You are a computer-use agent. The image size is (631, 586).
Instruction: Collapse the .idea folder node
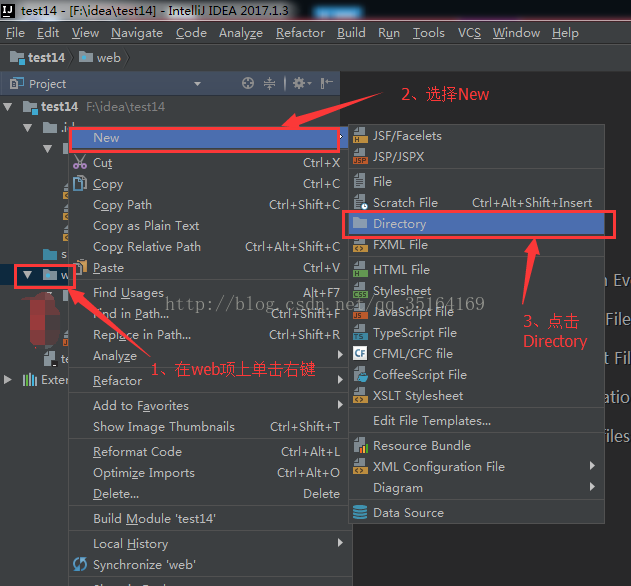click(27, 128)
